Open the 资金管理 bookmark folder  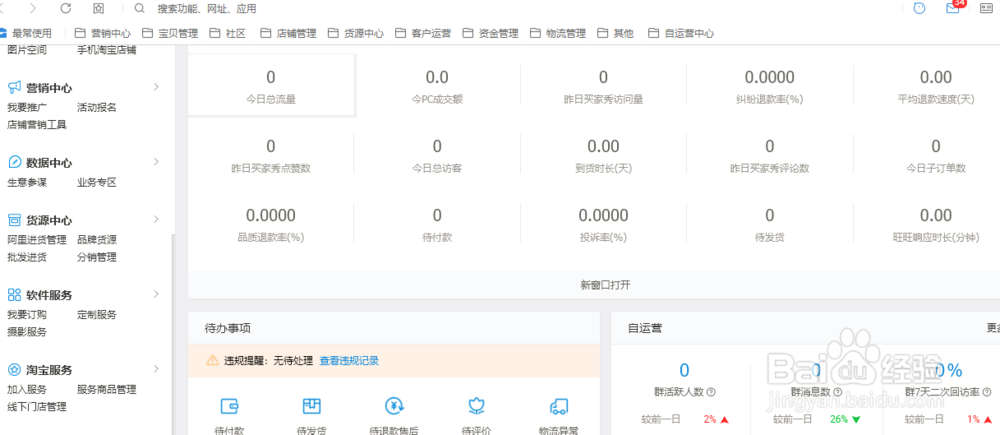tap(490, 33)
